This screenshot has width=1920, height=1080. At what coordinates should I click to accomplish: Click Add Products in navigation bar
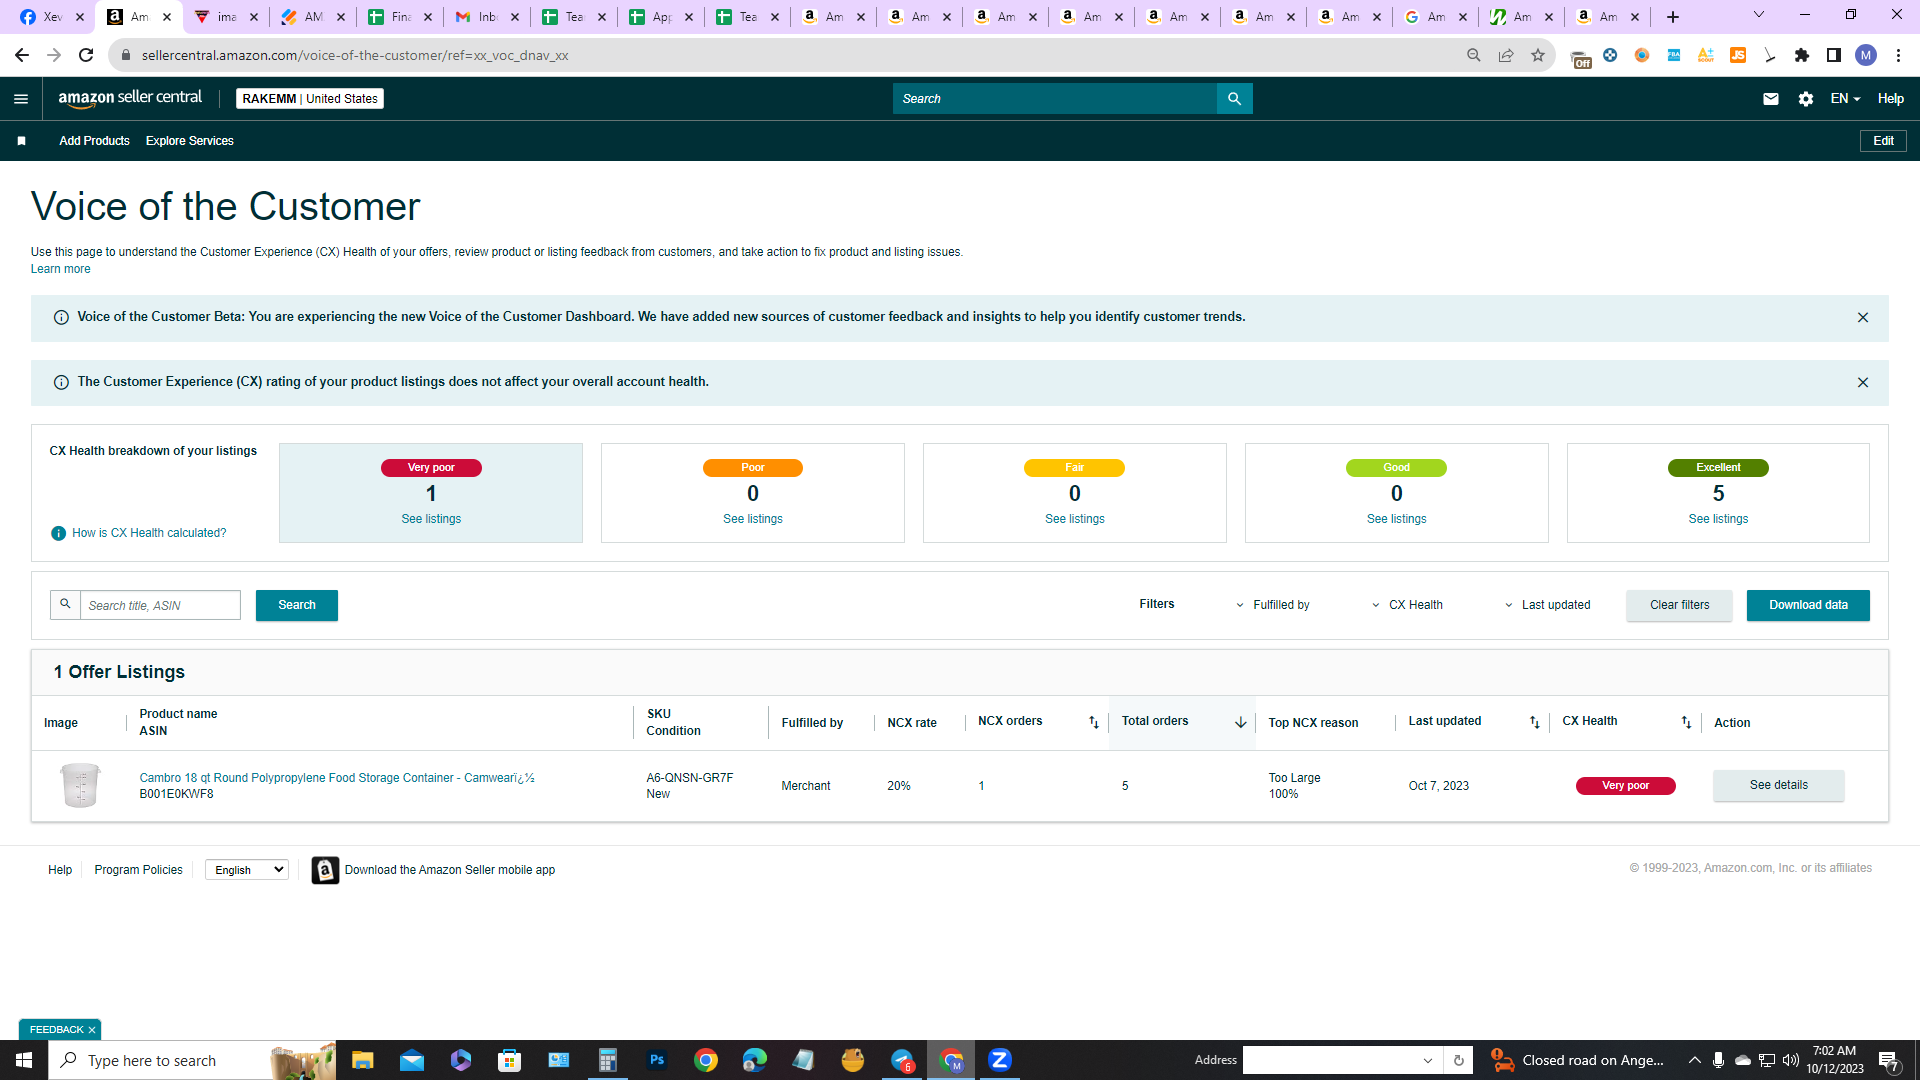[x=94, y=141]
